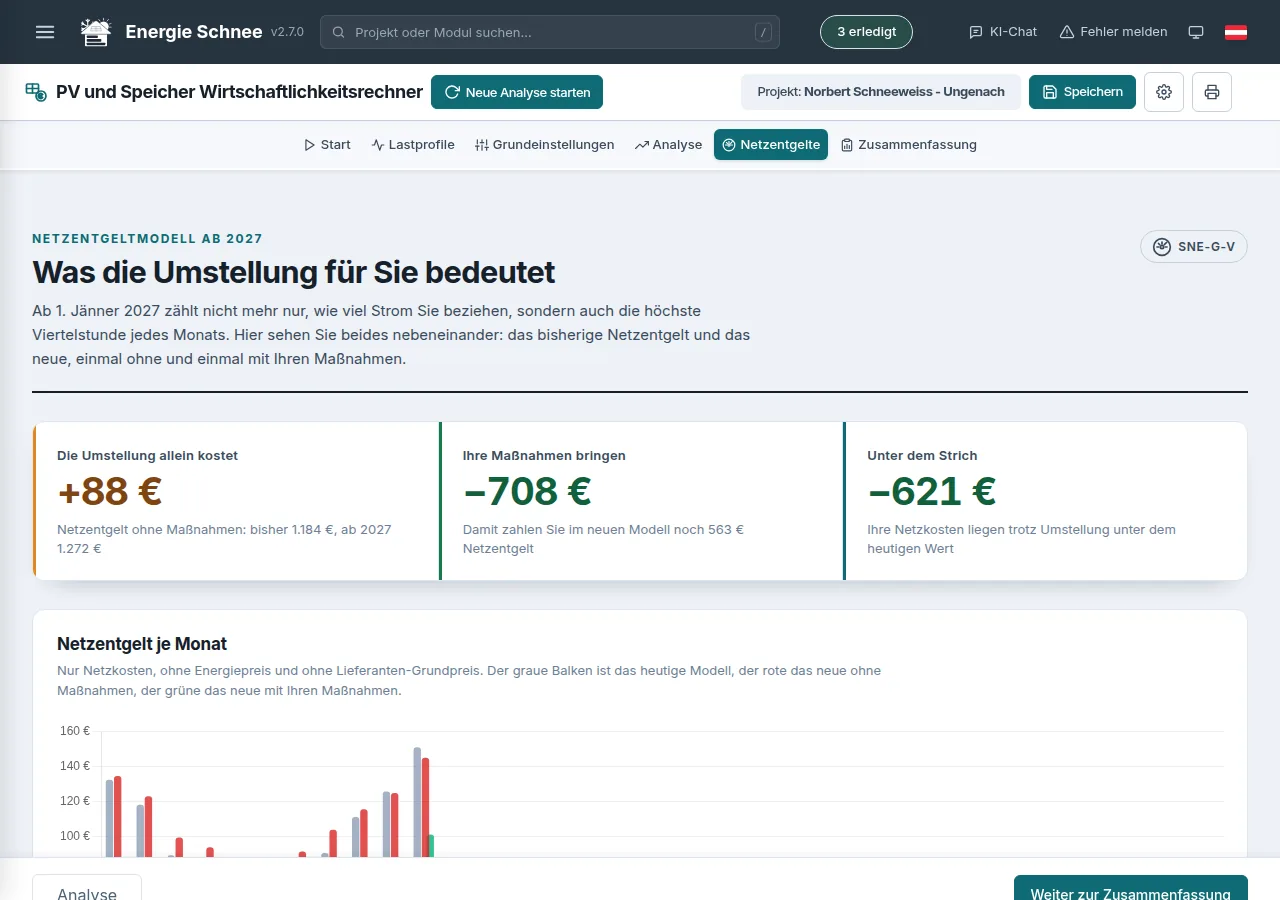The height and width of the screenshot is (900, 1280).
Task: Click the +88 € value
Action: point(110,491)
